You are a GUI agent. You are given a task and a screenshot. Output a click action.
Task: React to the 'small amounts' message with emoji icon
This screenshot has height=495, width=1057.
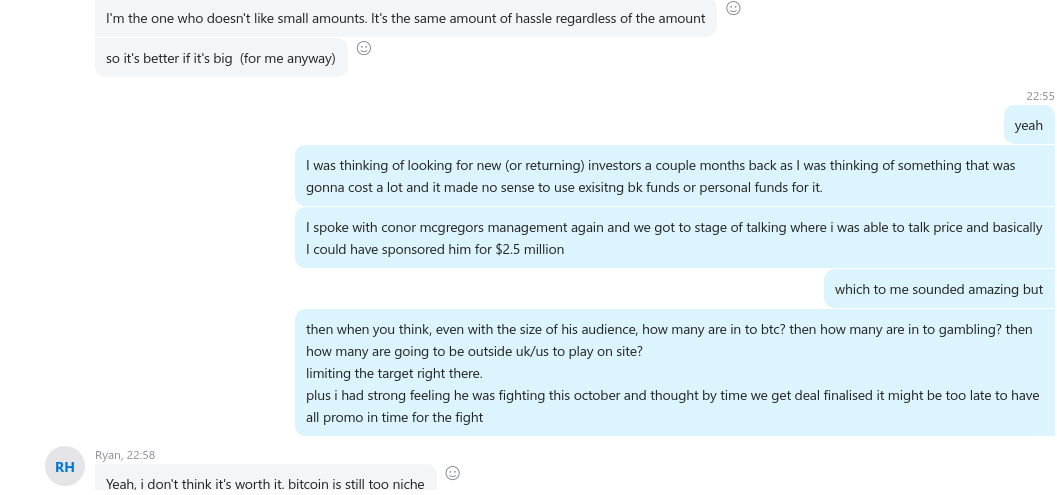(x=733, y=8)
